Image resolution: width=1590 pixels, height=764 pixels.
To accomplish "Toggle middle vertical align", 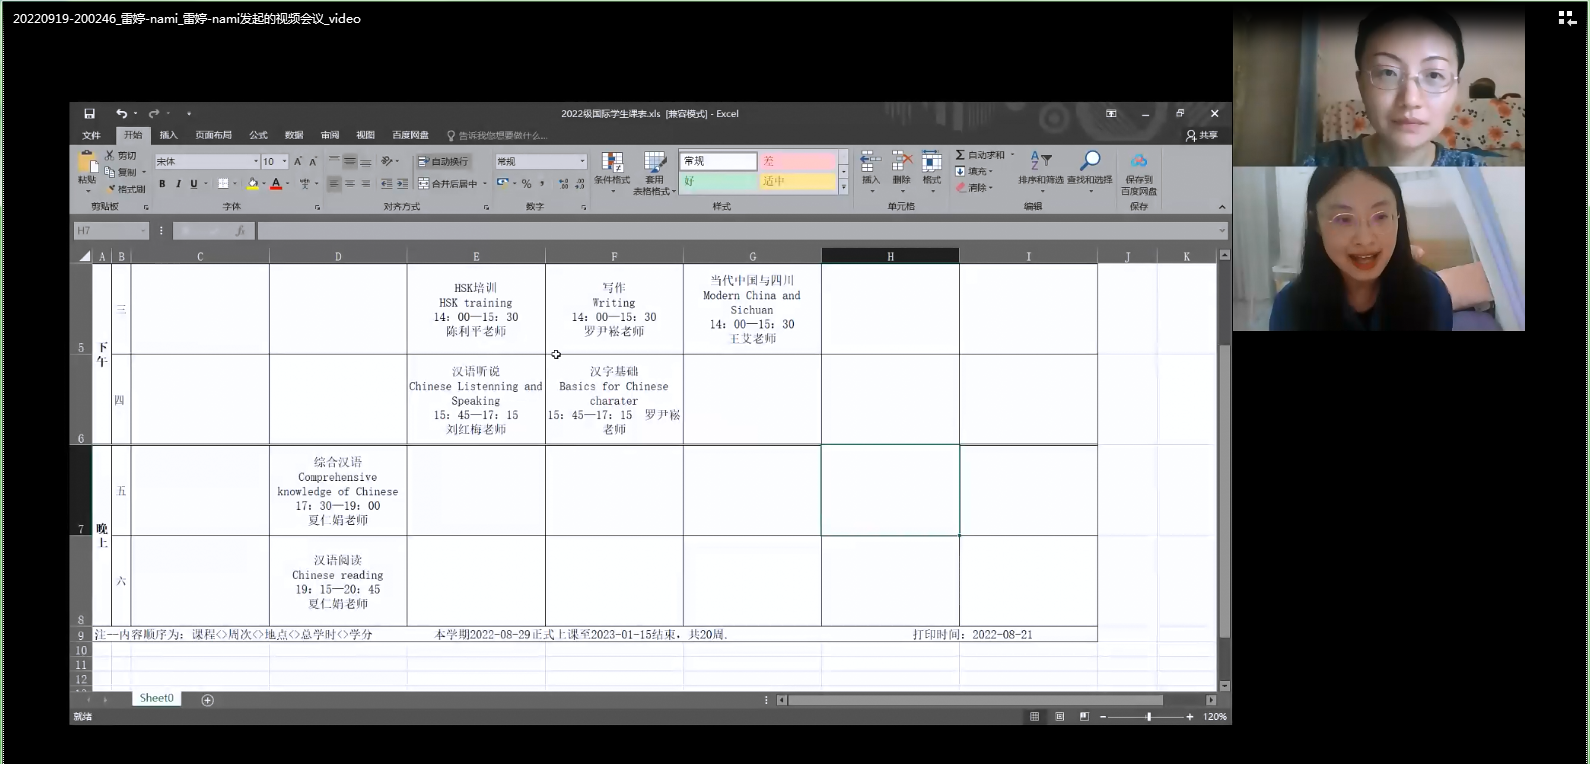I will coord(350,161).
